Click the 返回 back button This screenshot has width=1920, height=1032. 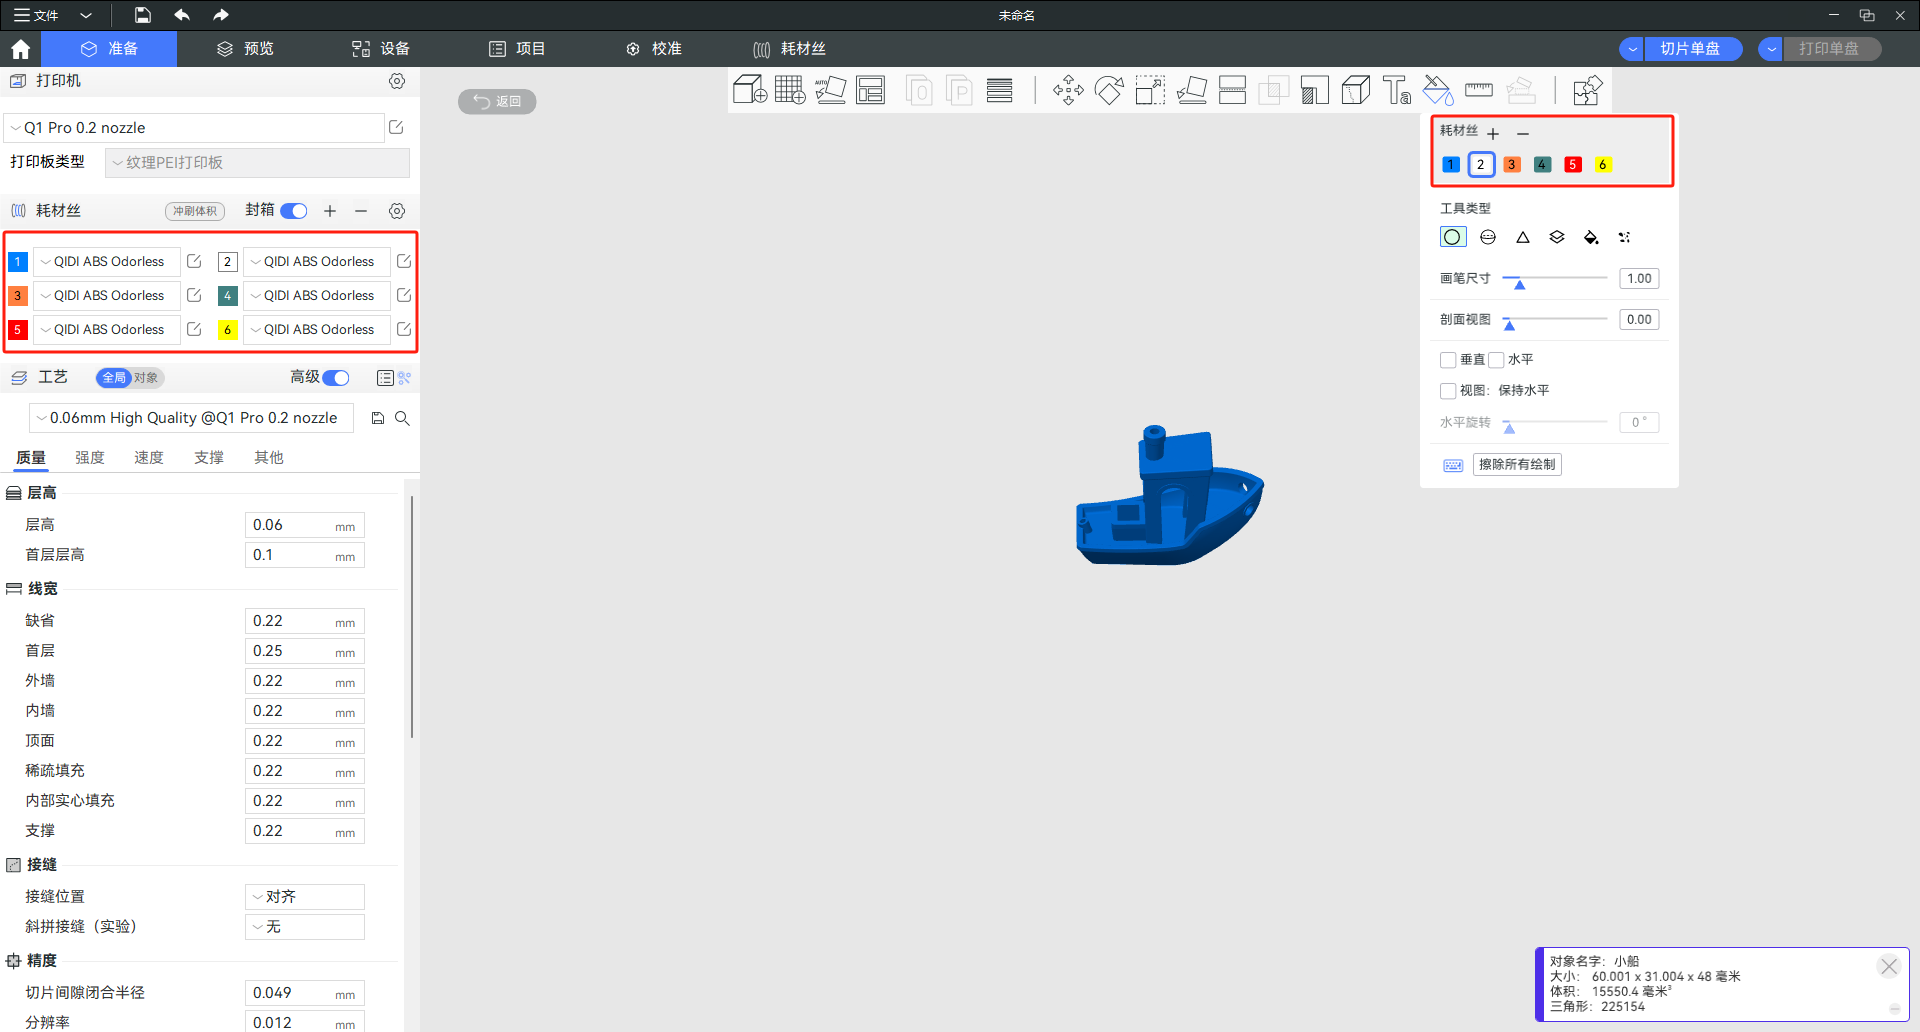497,101
